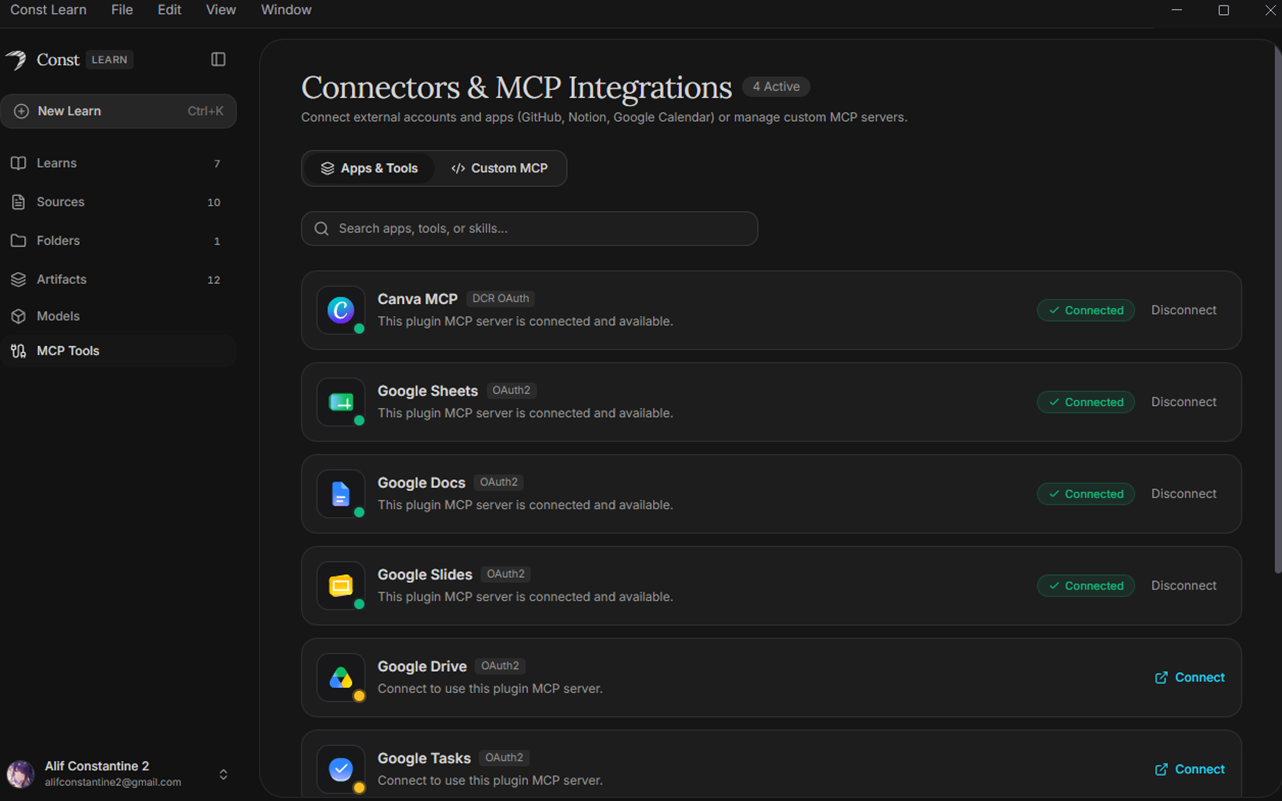Click the search magnifier icon
The image size is (1282, 801).
click(322, 229)
